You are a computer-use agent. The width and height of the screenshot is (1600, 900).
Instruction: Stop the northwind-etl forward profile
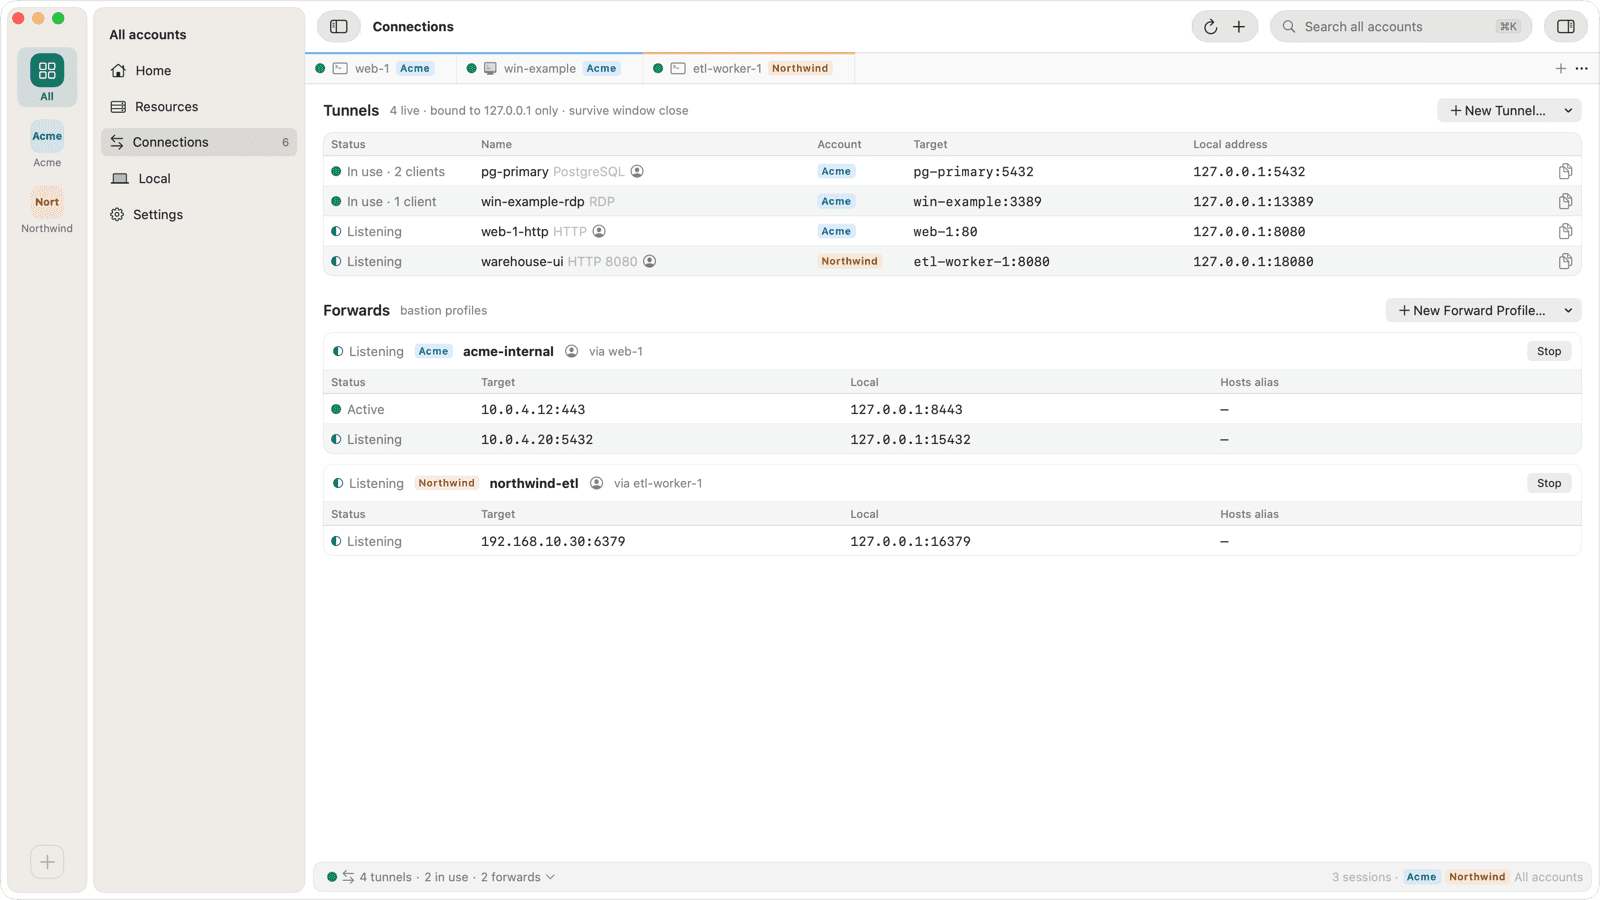[1549, 484]
